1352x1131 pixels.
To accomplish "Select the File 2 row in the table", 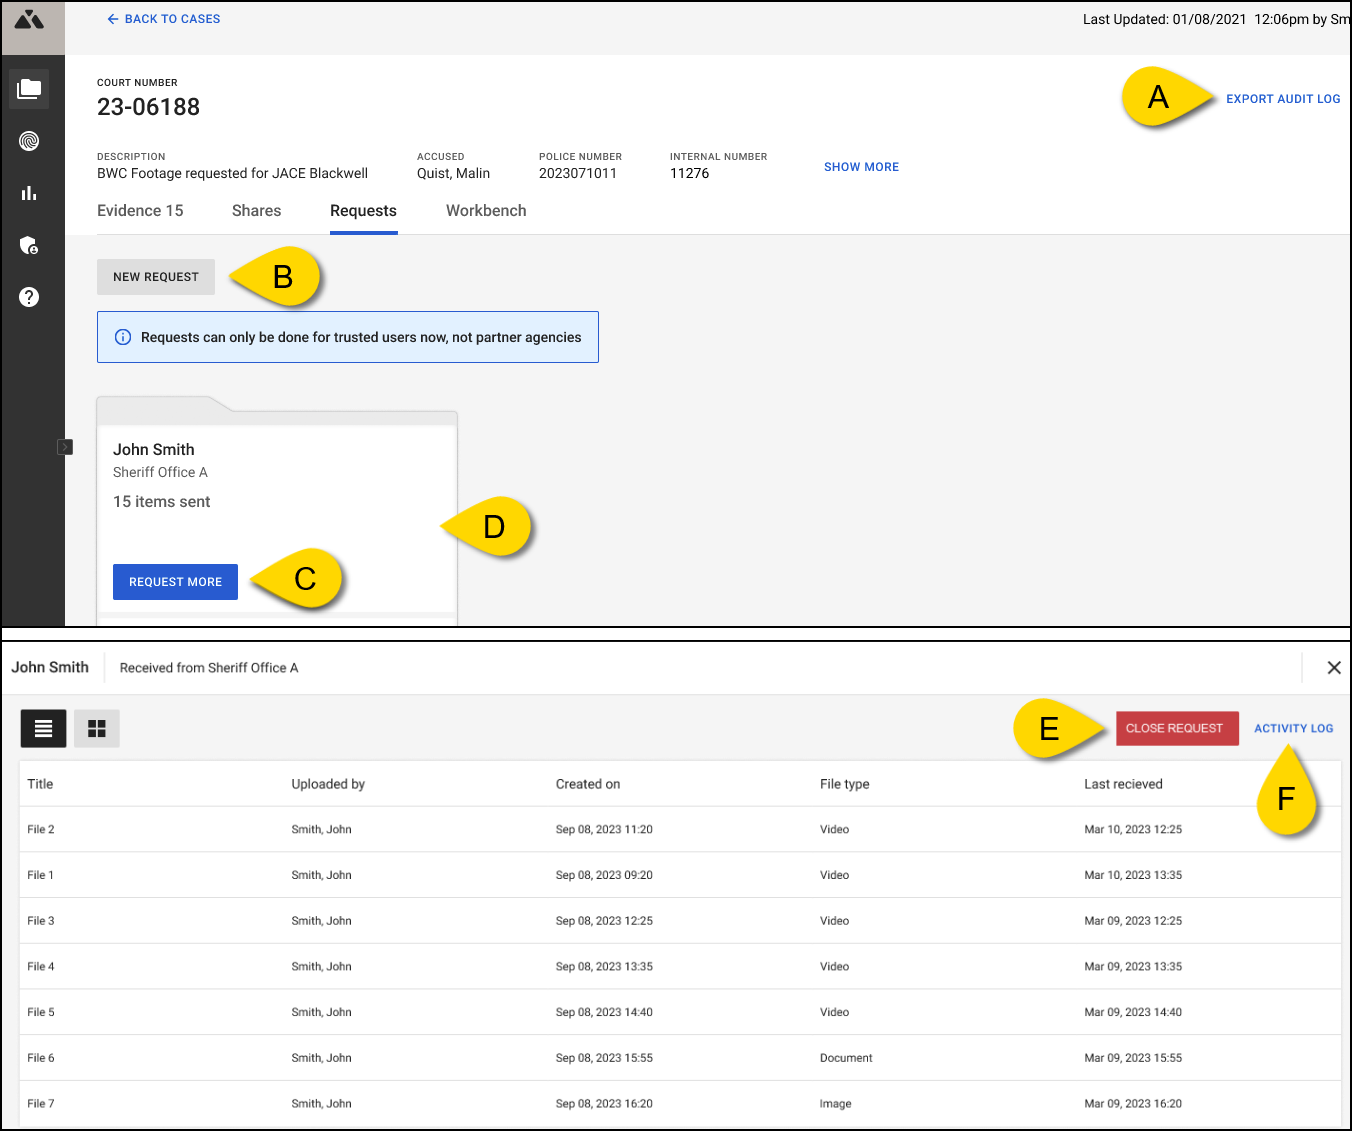I will pos(400,829).
